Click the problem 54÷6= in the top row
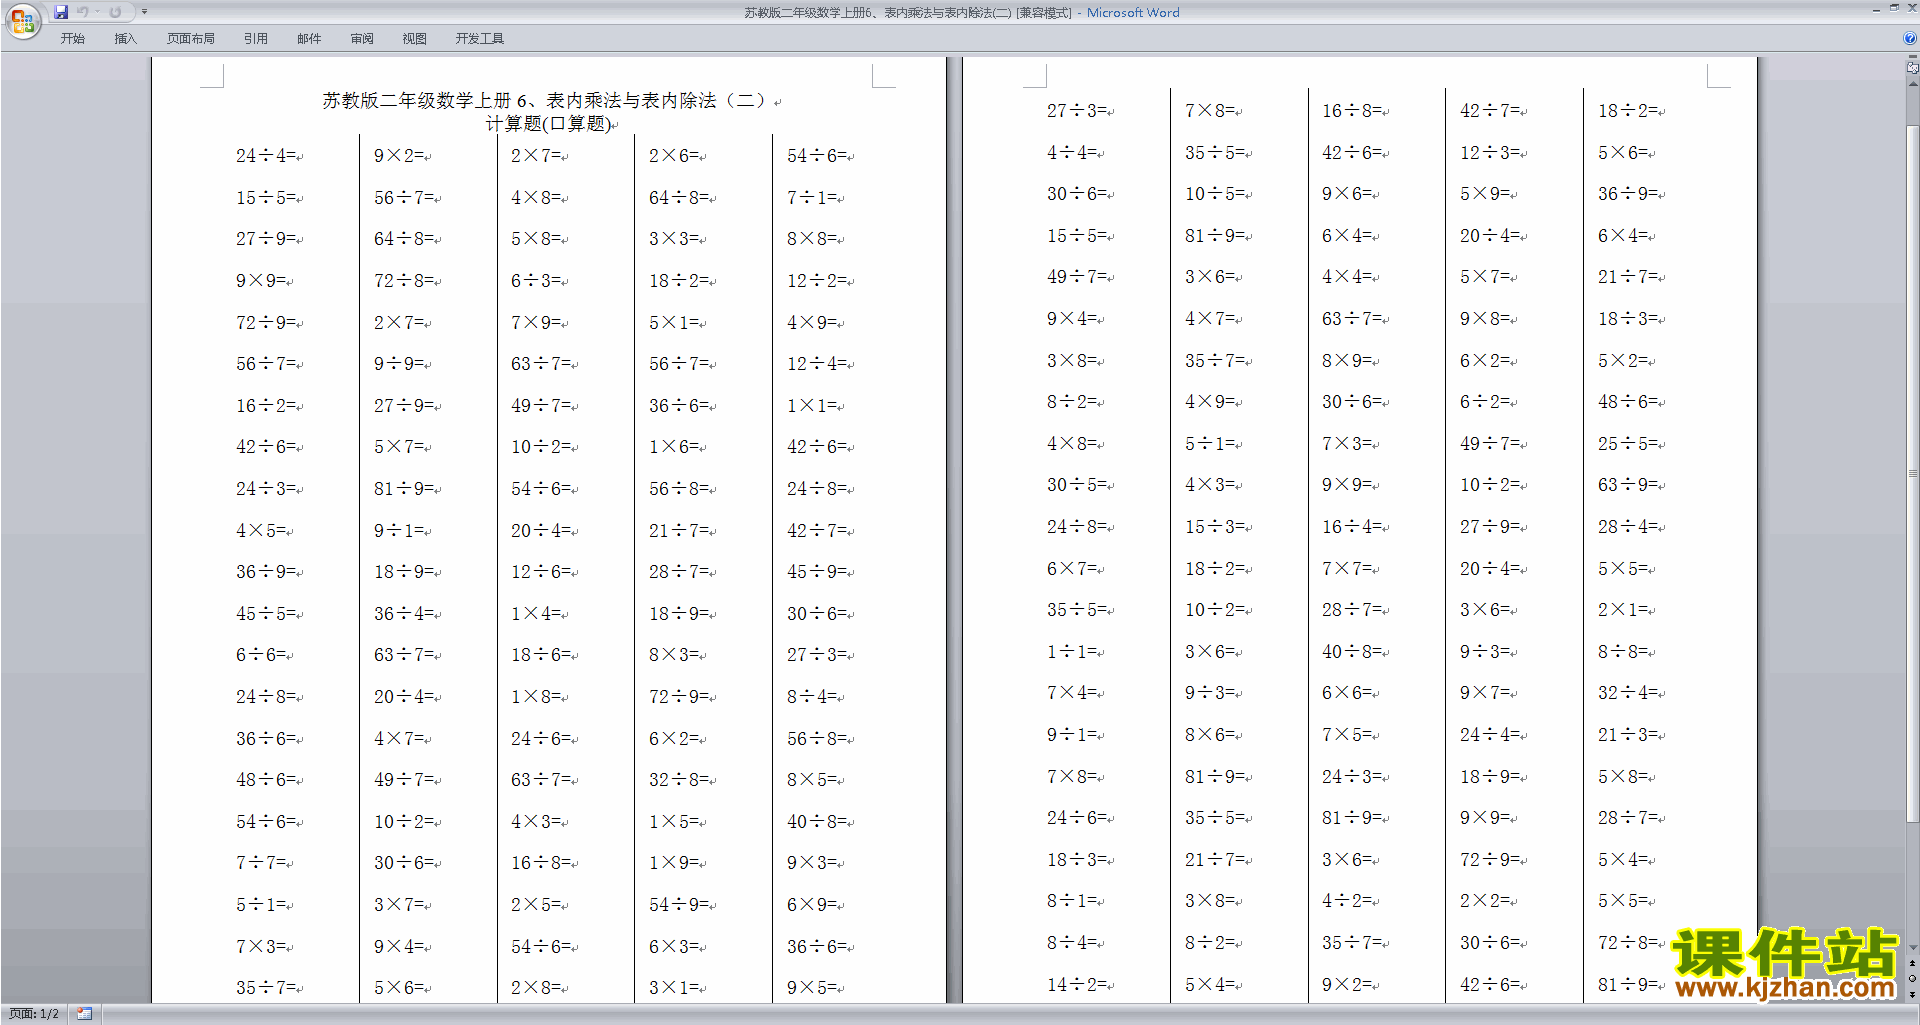Image resolution: width=1920 pixels, height=1025 pixels. click(x=816, y=156)
